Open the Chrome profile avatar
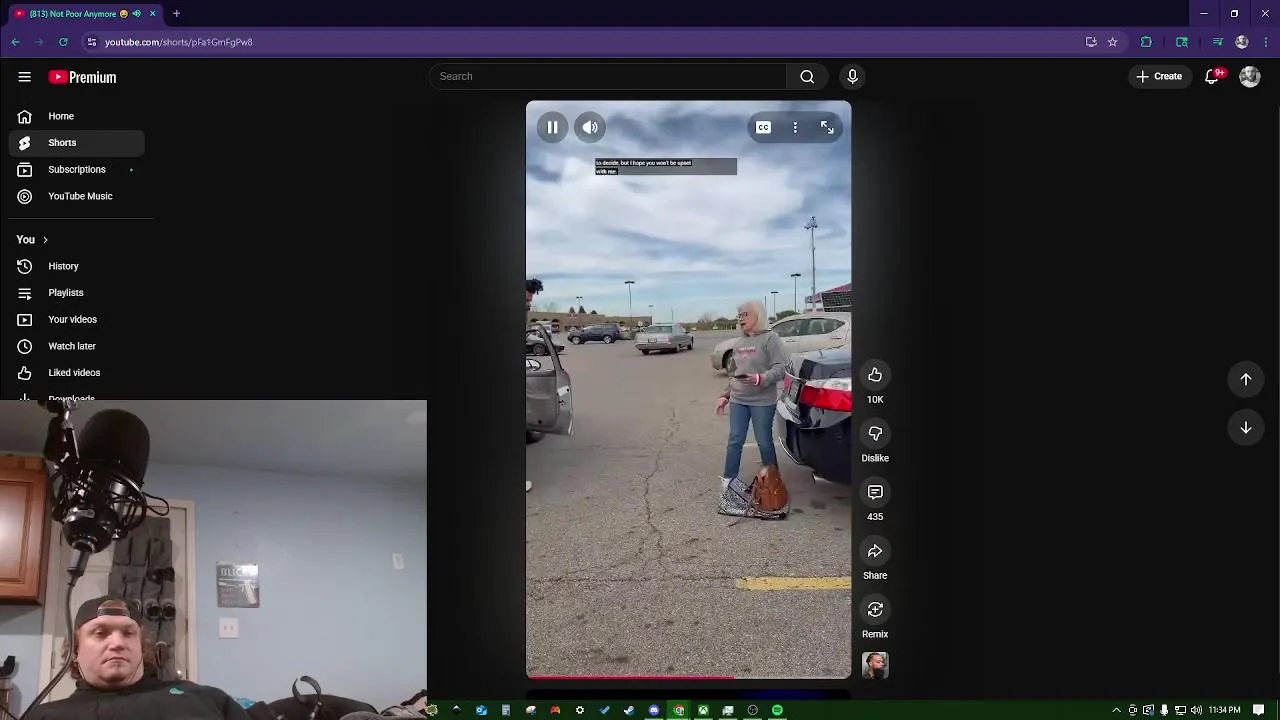Screen dimensions: 1280x720 1242,42
